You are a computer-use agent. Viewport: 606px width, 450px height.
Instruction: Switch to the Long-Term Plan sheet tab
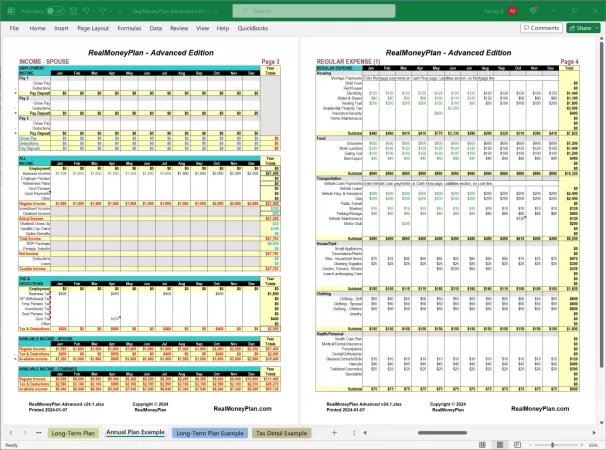point(74,432)
